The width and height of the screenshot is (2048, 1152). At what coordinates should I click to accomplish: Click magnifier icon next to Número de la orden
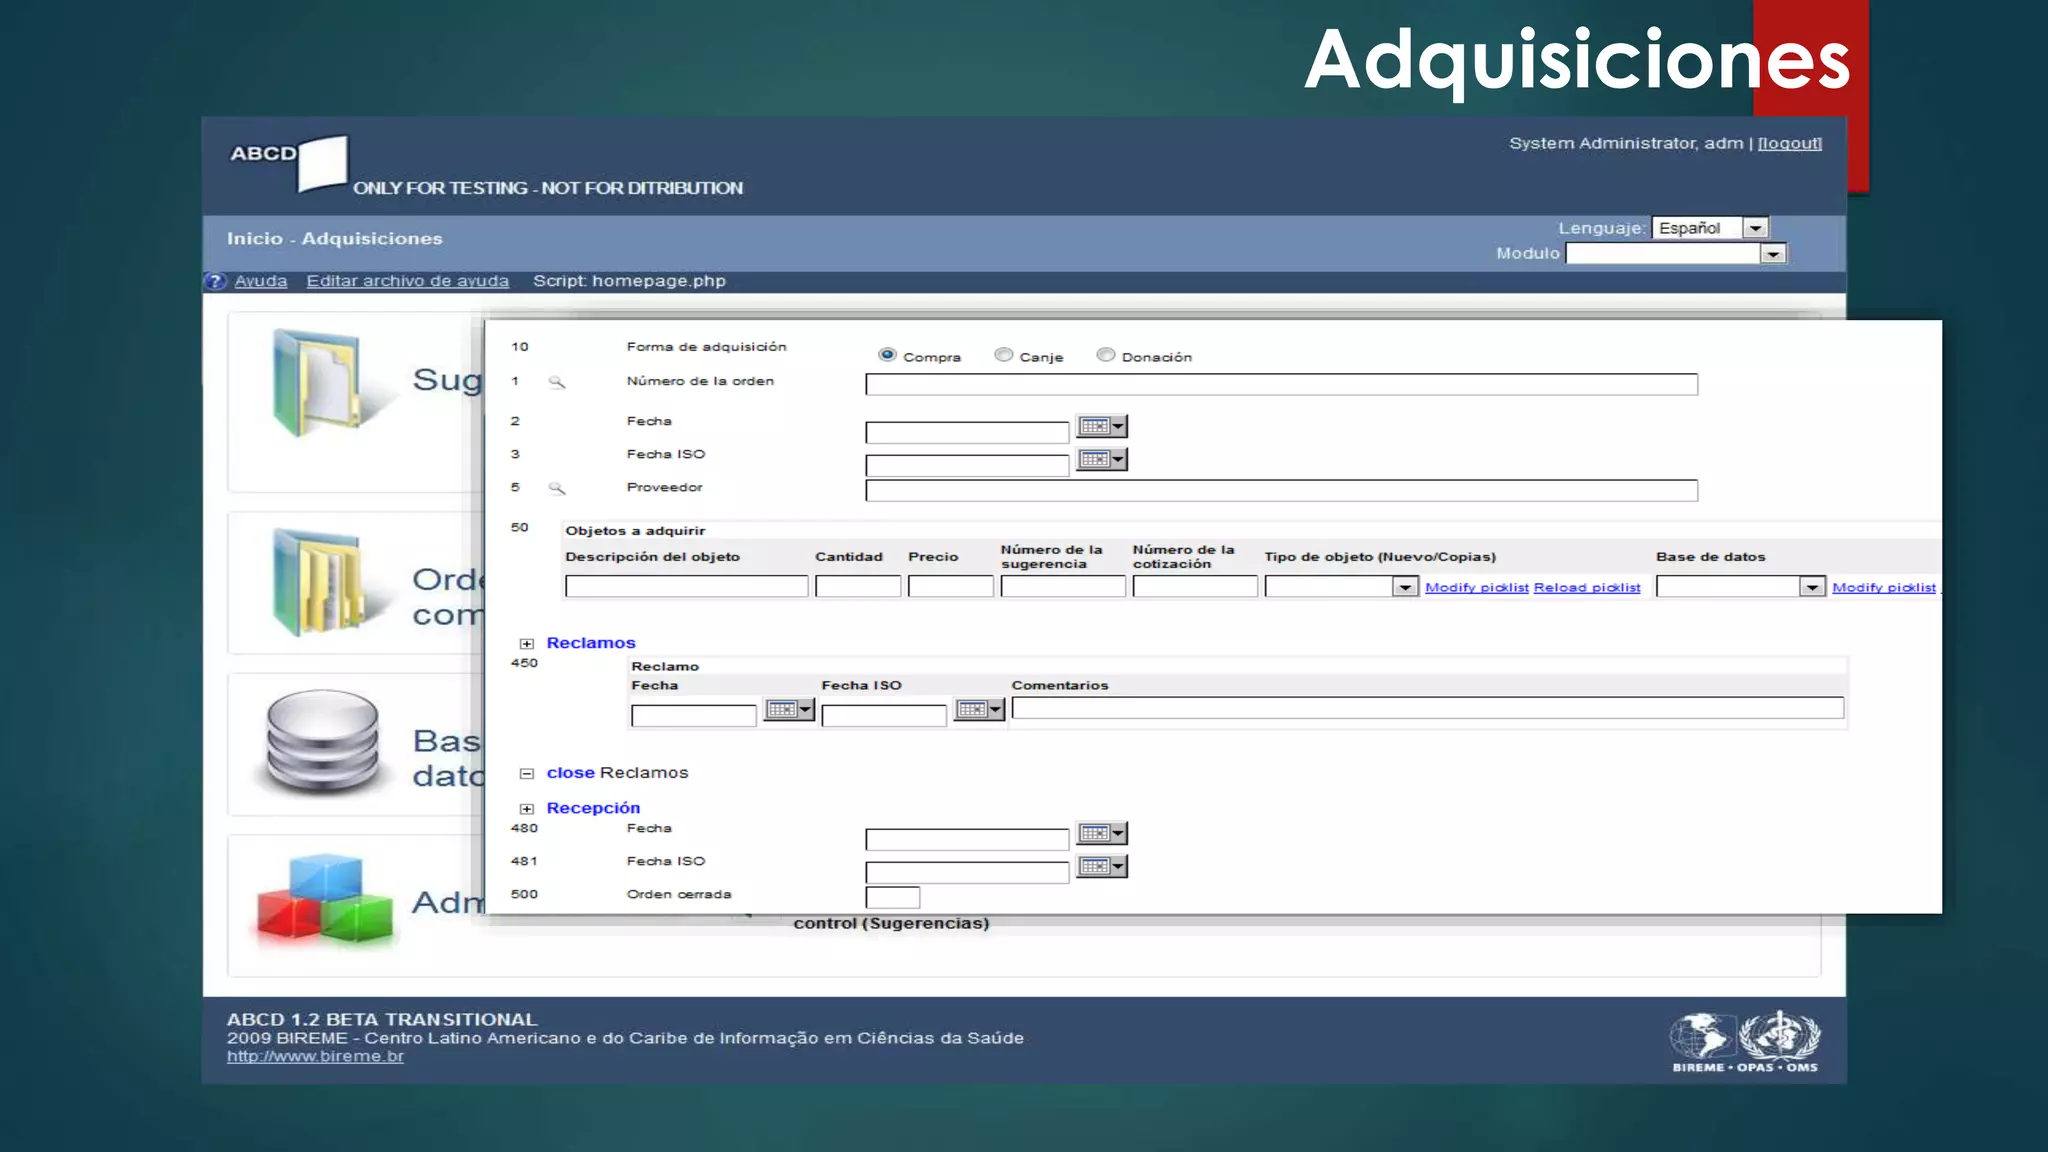pyautogui.click(x=557, y=383)
